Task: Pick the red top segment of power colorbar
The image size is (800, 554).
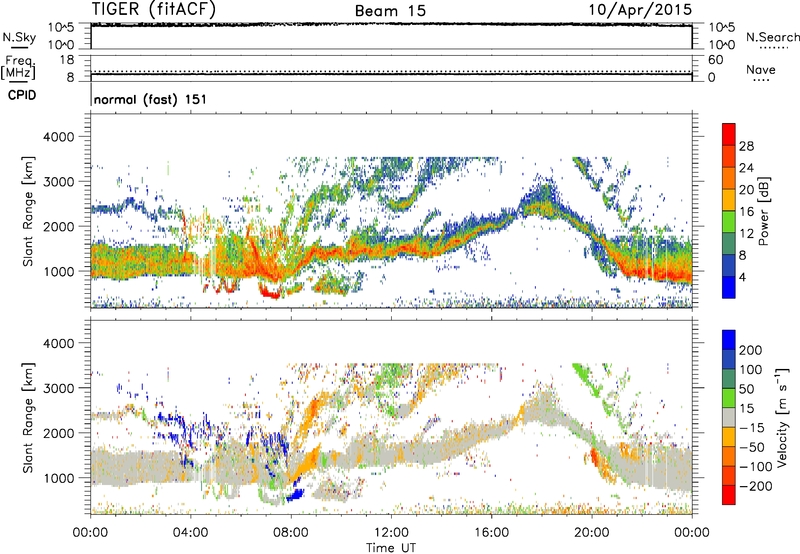Action: [729, 134]
